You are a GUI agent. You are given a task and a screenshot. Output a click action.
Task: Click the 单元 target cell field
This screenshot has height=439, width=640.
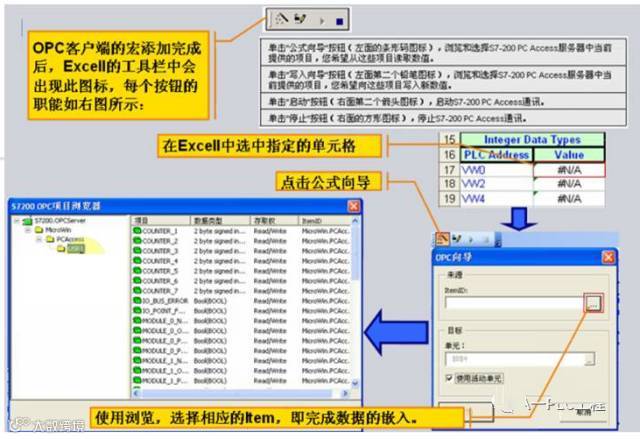[x=514, y=359]
